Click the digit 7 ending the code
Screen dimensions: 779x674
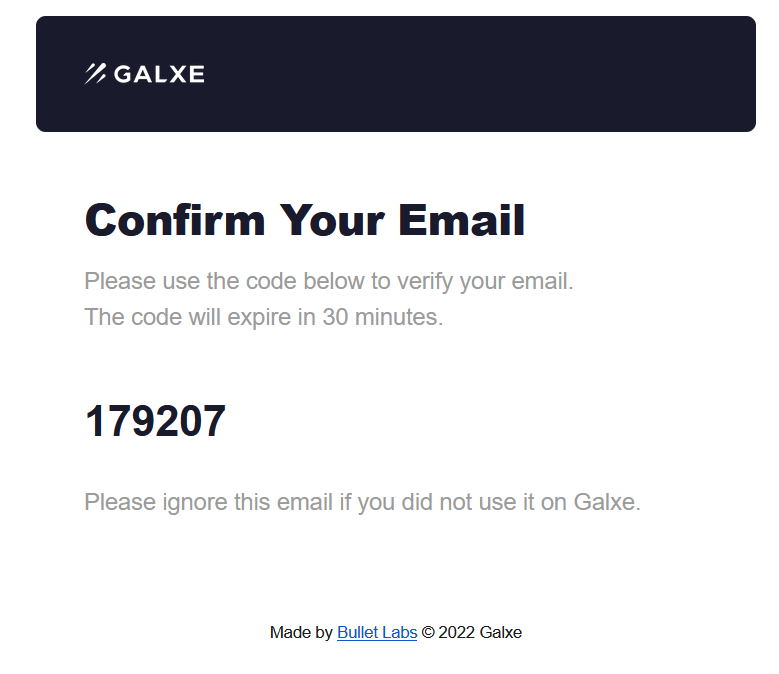pyautogui.click(x=214, y=421)
